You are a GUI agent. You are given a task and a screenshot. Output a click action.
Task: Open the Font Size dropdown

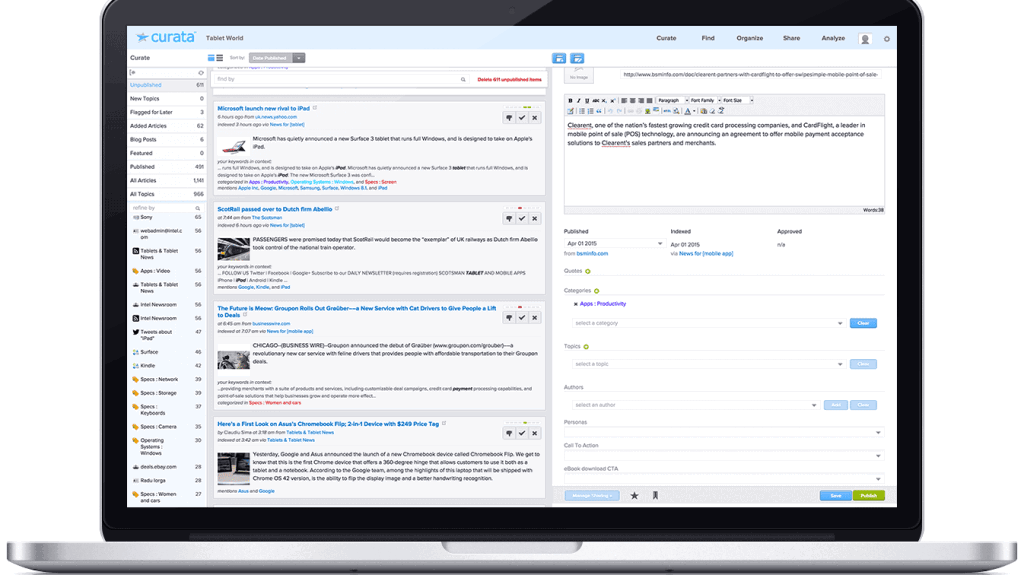(x=737, y=101)
